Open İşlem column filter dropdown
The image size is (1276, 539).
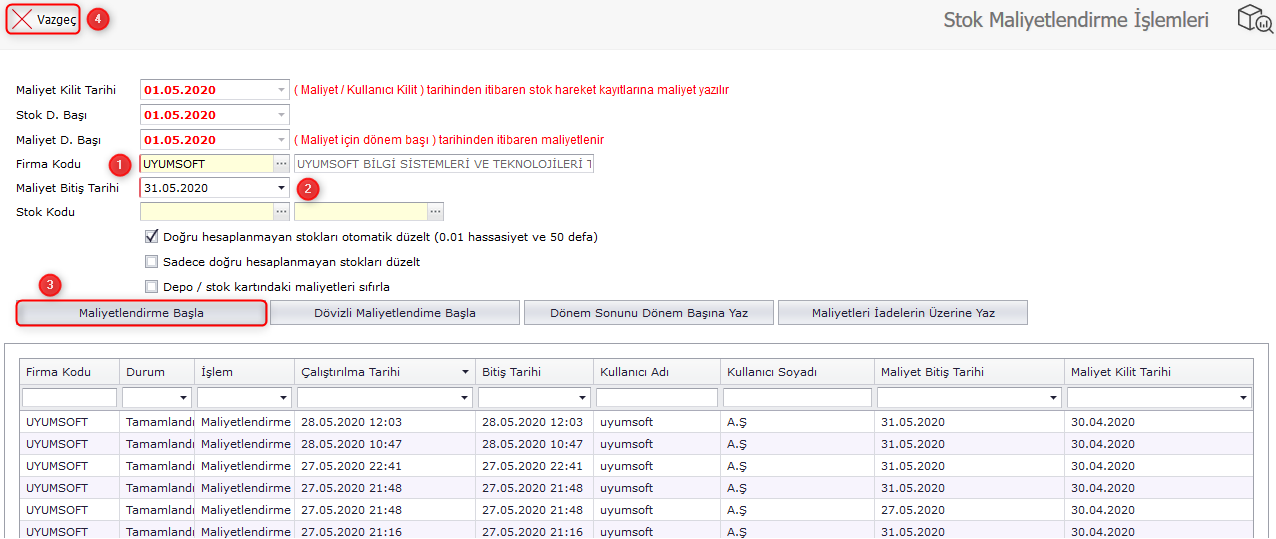283,398
